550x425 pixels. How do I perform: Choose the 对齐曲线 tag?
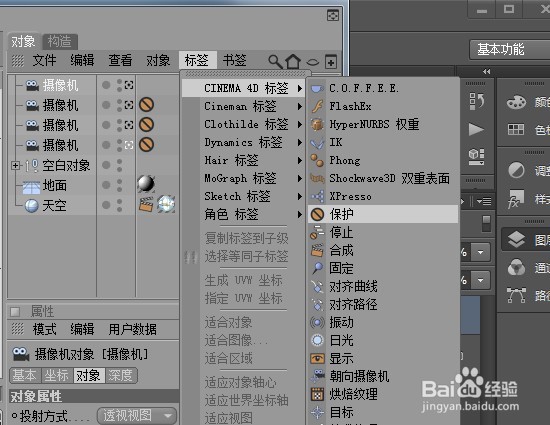383,286
